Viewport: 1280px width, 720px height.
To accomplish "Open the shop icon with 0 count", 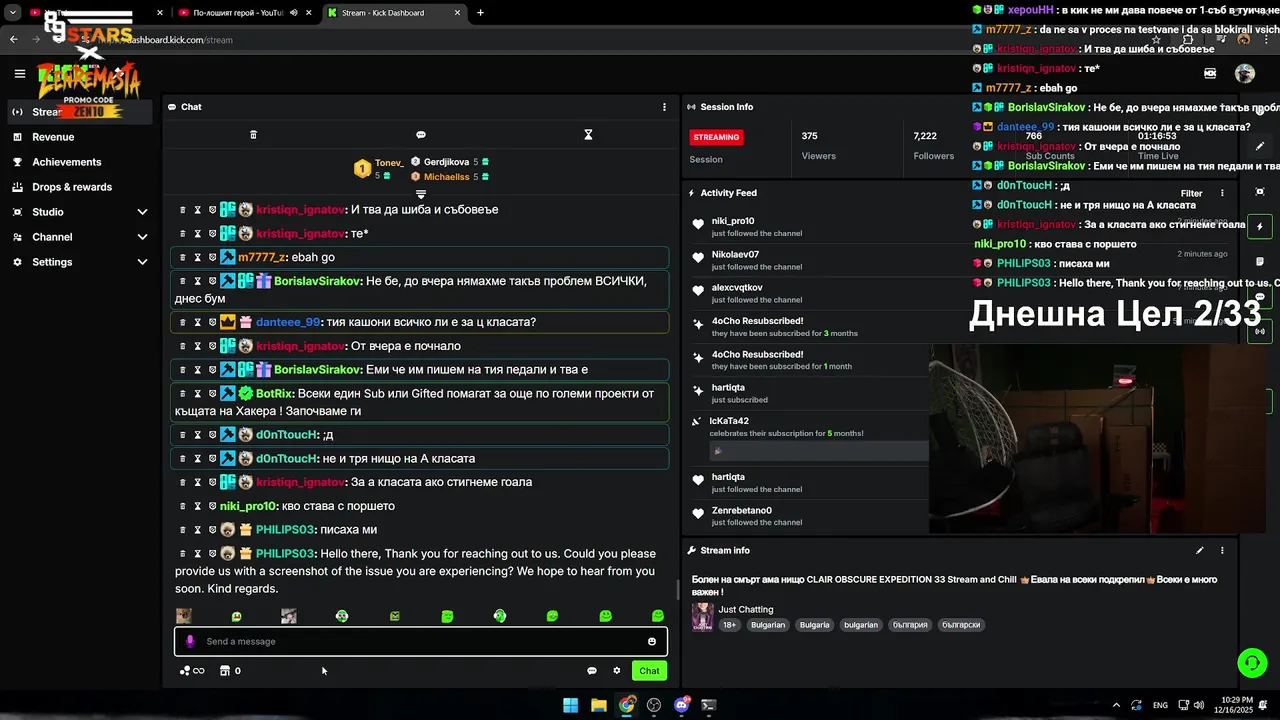I will pyautogui.click(x=231, y=671).
